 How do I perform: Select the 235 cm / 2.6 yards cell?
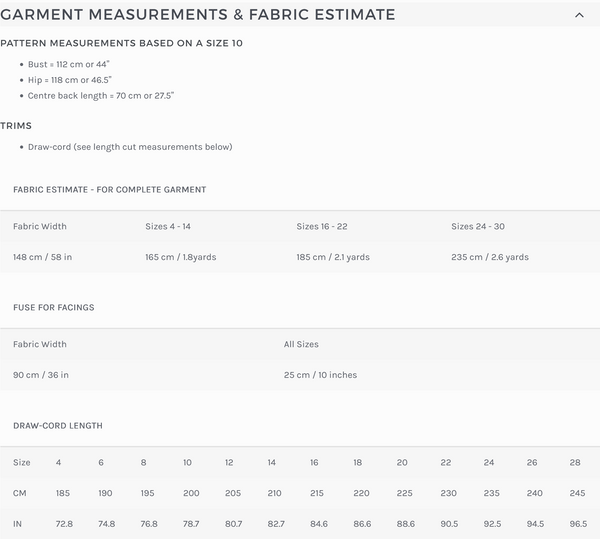tap(490, 257)
